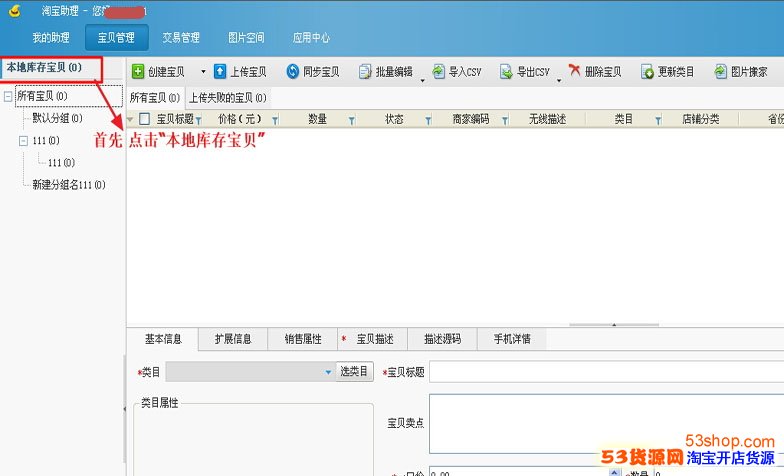Collapse the 所有宝贝 (0) tree node

pos(8,96)
